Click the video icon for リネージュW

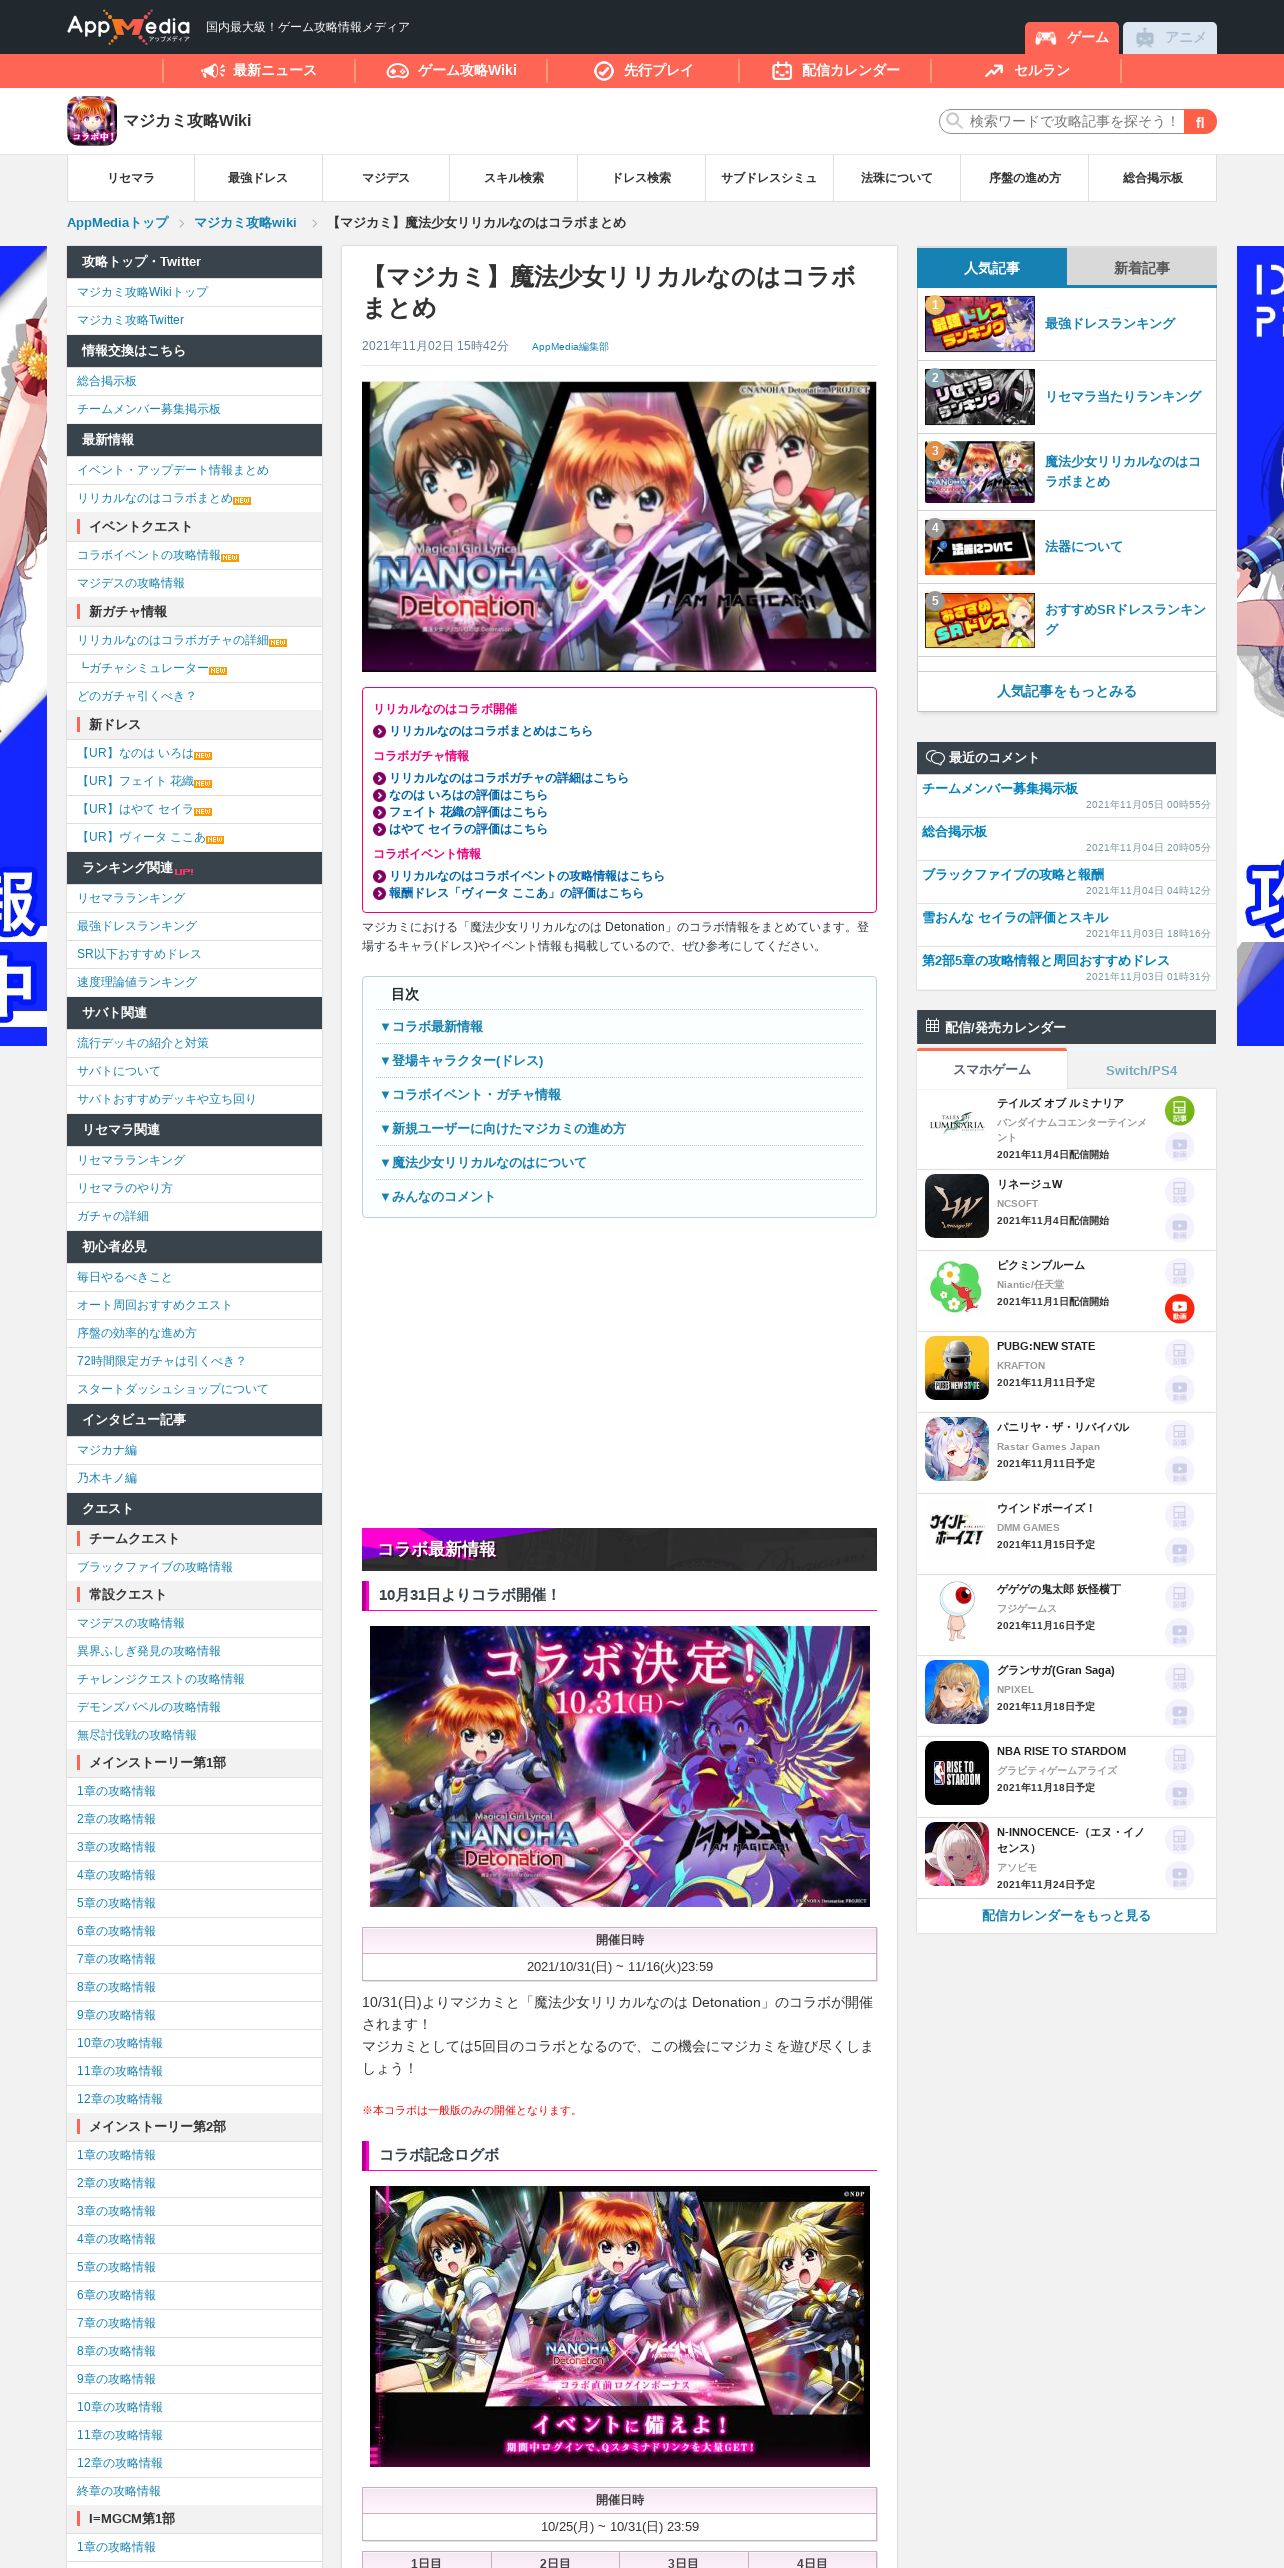pyautogui.click(x=1179, y=1227)
